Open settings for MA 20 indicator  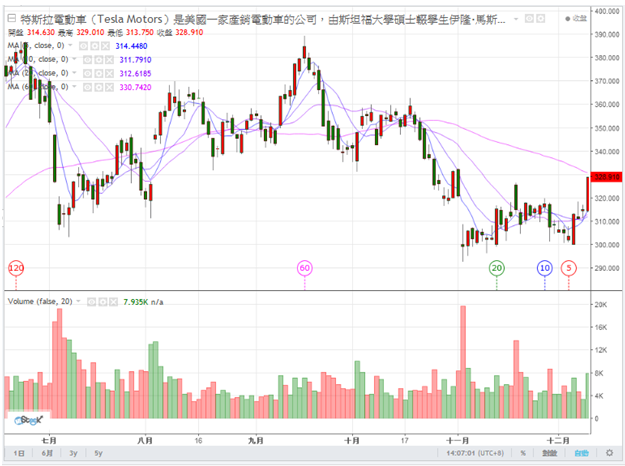[98, 74]
